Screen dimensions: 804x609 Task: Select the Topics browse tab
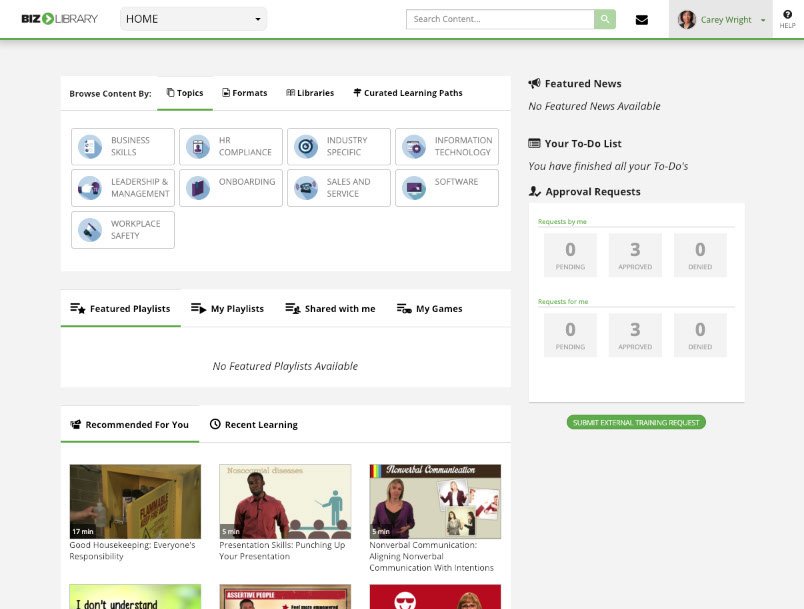pyautogui.click(x=185, y=93)
